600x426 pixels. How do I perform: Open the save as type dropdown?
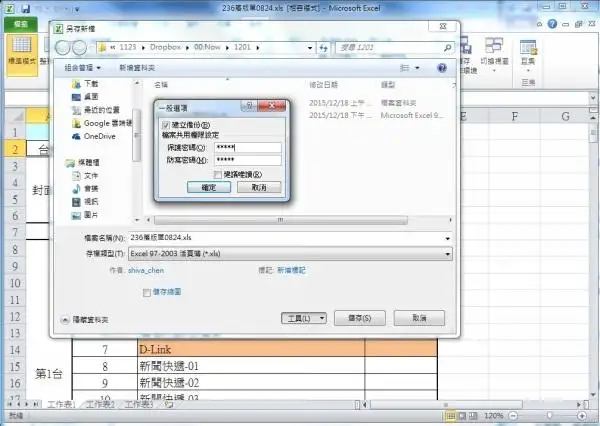[x=290, y=254]
